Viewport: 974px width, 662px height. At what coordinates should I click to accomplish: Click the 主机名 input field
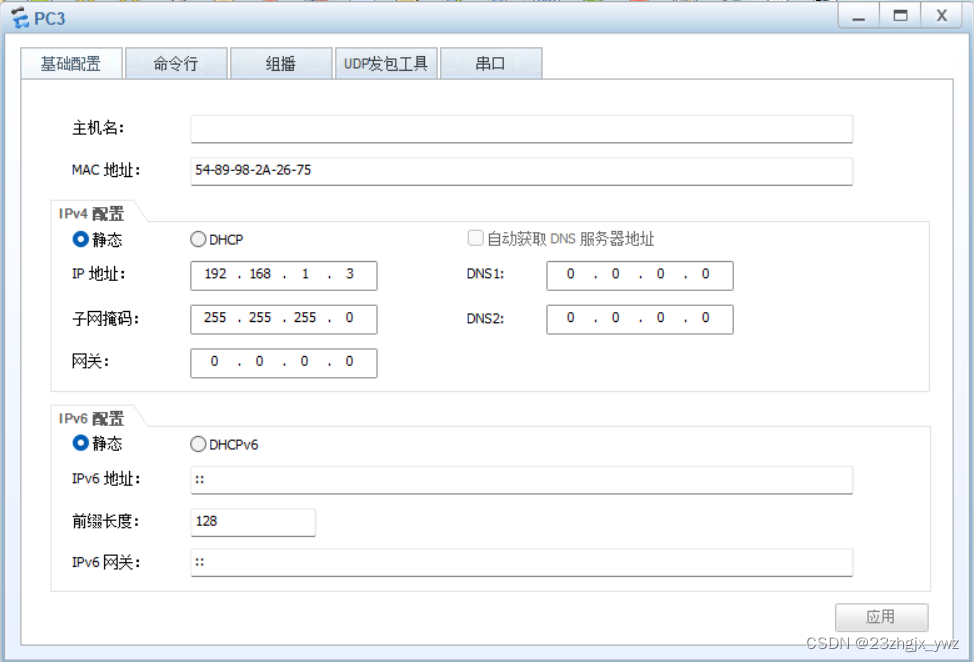[x=521, y=129]
